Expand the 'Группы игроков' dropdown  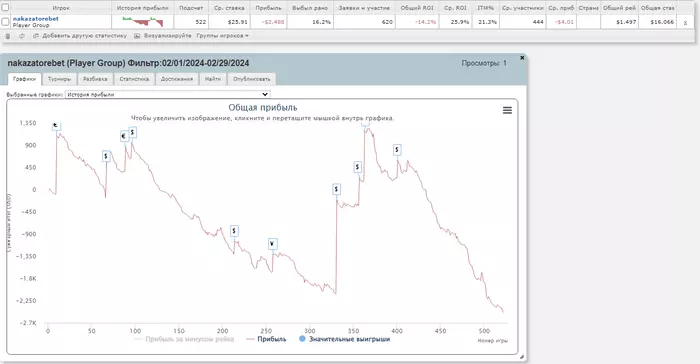[222, 36]
